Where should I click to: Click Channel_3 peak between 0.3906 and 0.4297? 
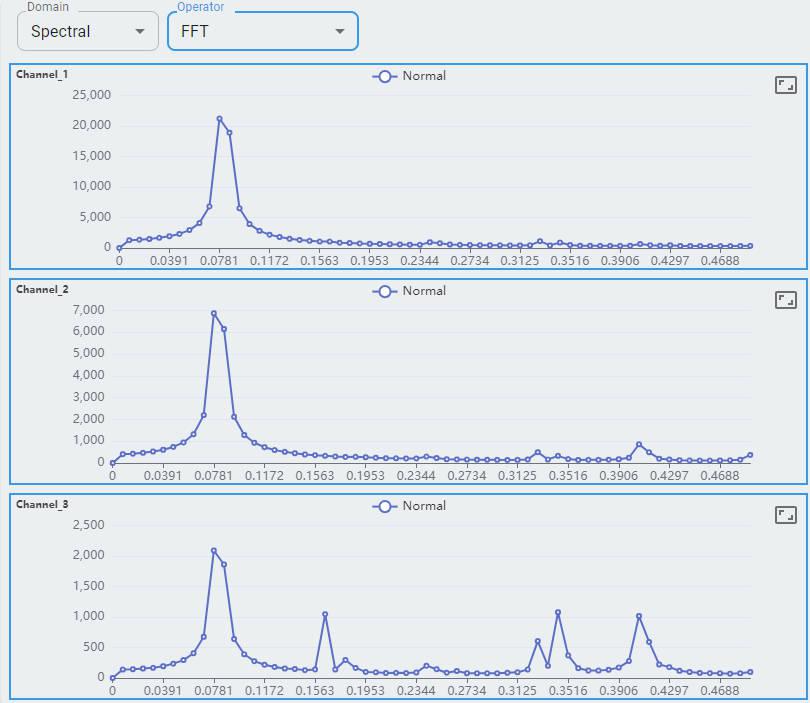[x=639, y=616]
